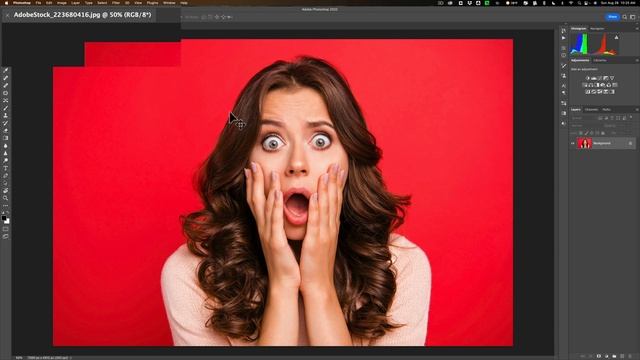Viewport: 640px width, 360px height.
Task: Open the Apple menu
Action: click(x=6, y=3)
